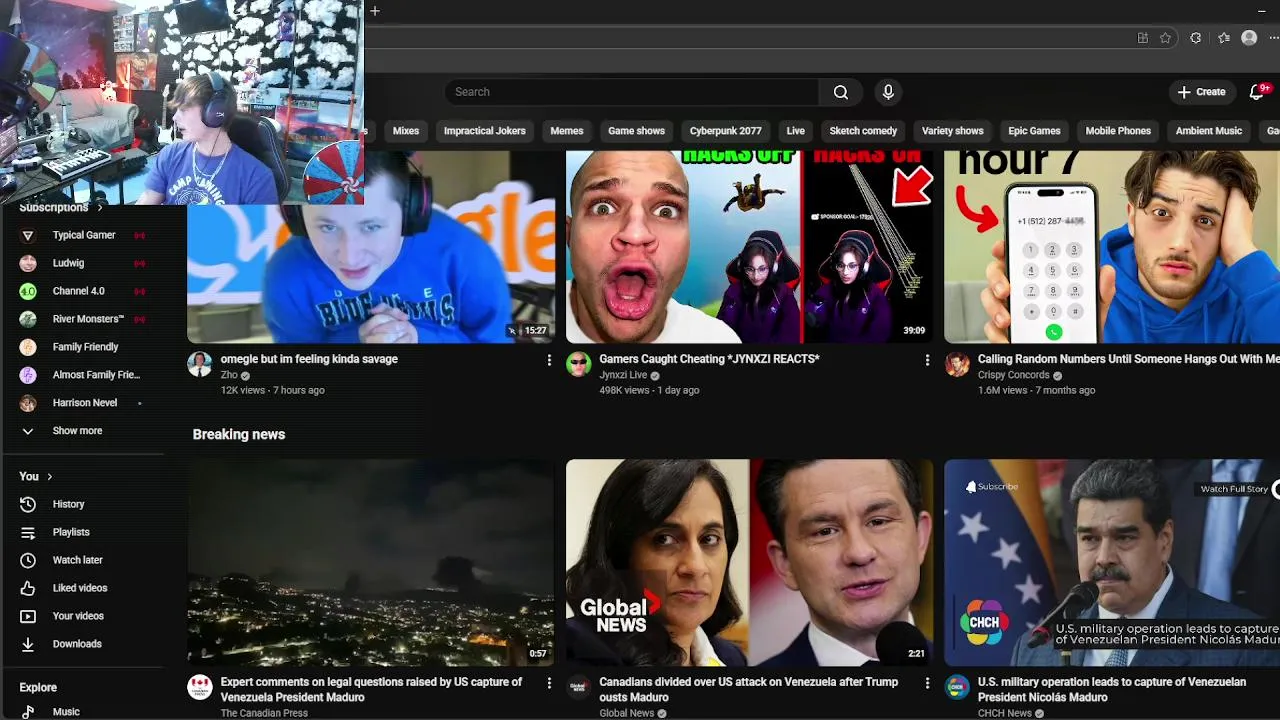Click Jynxzi Live channel avatar
The width and height of the screenshot is (1280, 720).
pyautogui.click(x=579, y=364)
